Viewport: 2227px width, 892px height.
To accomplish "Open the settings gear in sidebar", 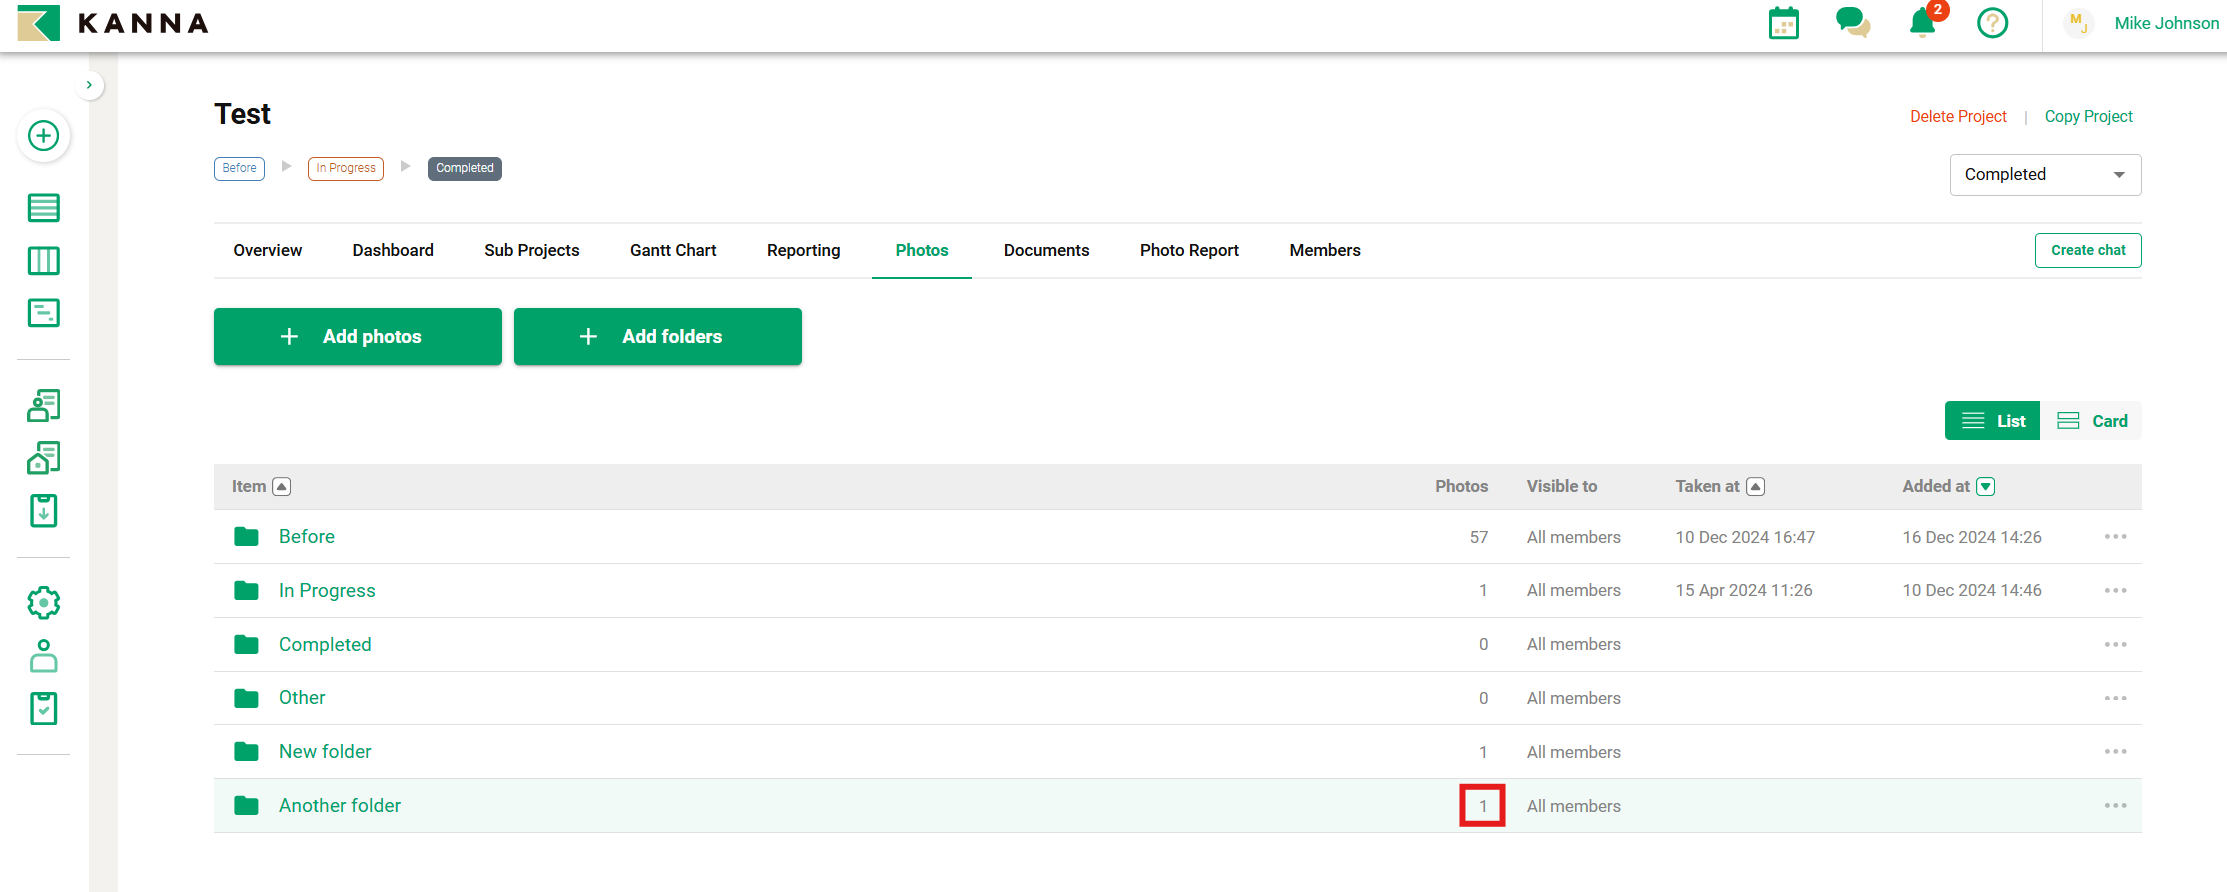I will (x=43, y=603).
